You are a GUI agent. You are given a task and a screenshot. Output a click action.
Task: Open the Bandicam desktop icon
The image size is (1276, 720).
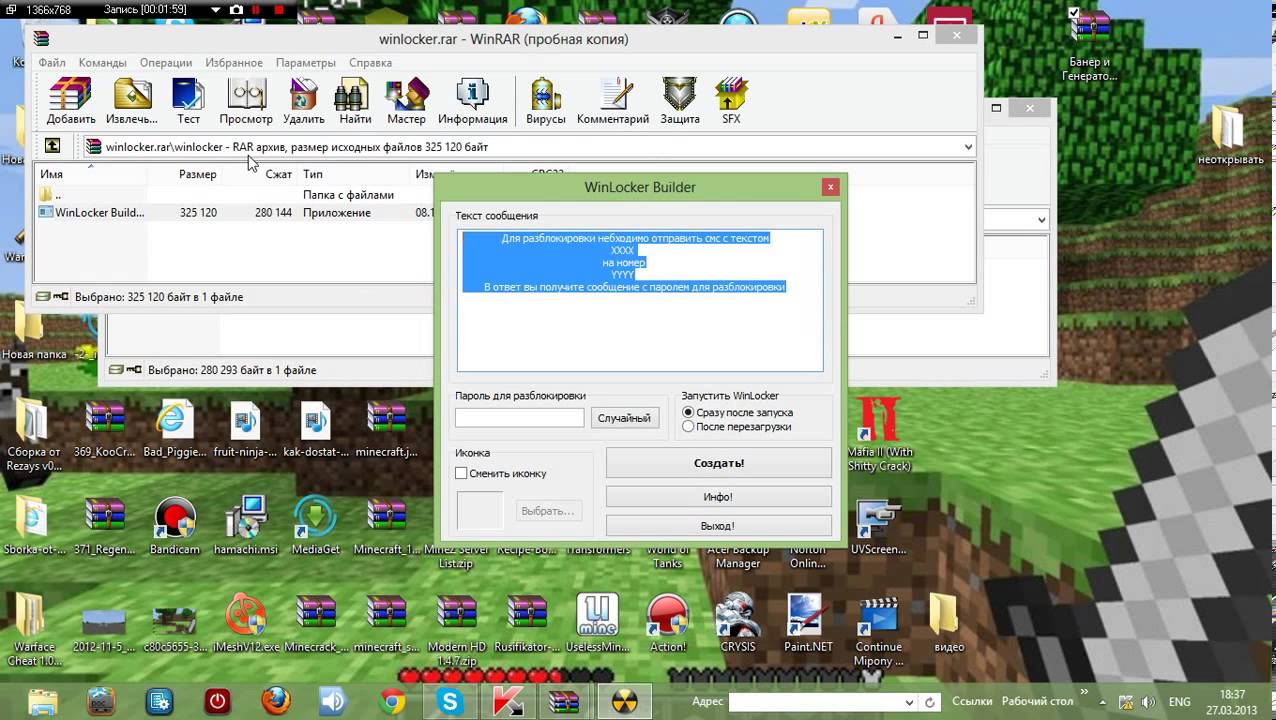click(x=175, y=526)
